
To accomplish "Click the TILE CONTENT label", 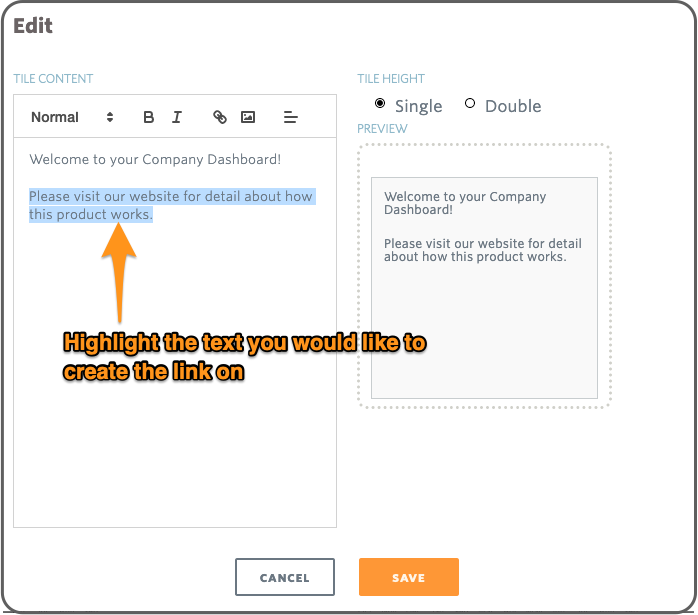I will pos(53,79).
